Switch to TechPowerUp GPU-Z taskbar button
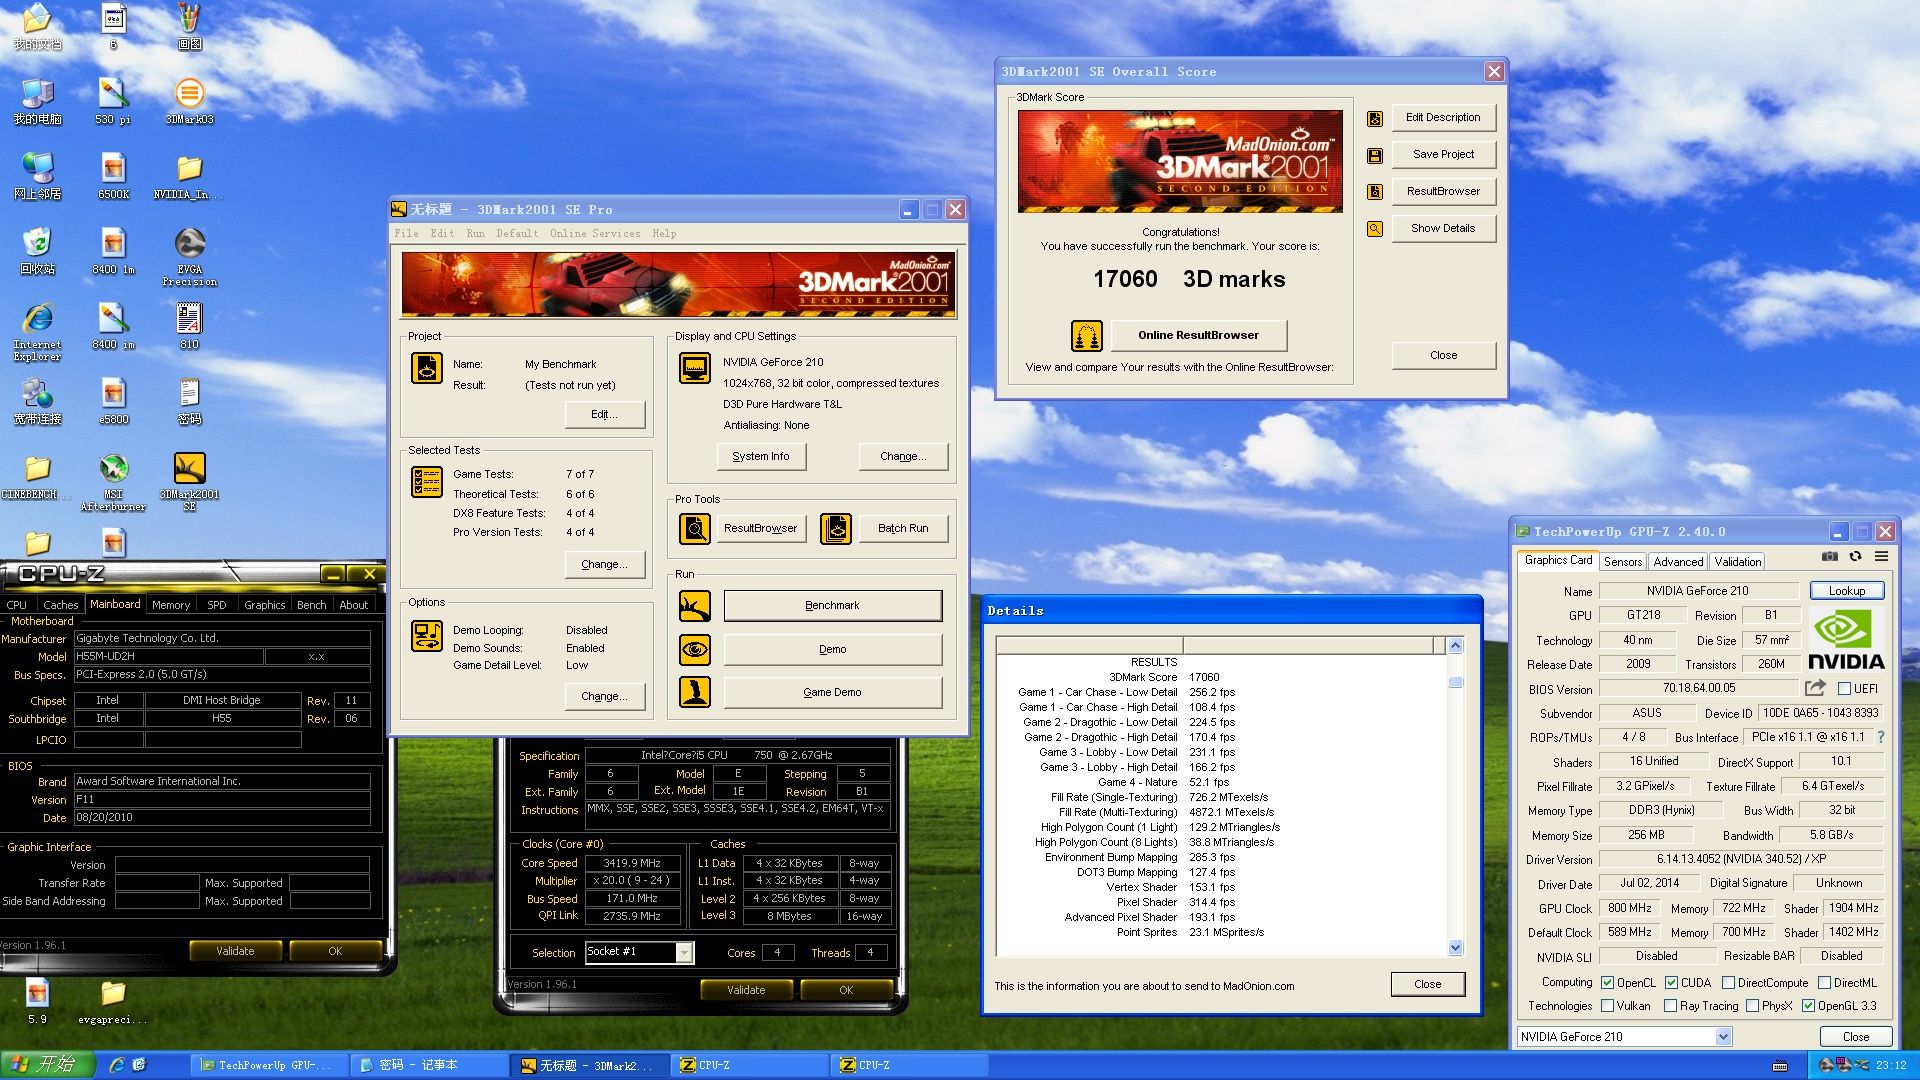 272,1066
